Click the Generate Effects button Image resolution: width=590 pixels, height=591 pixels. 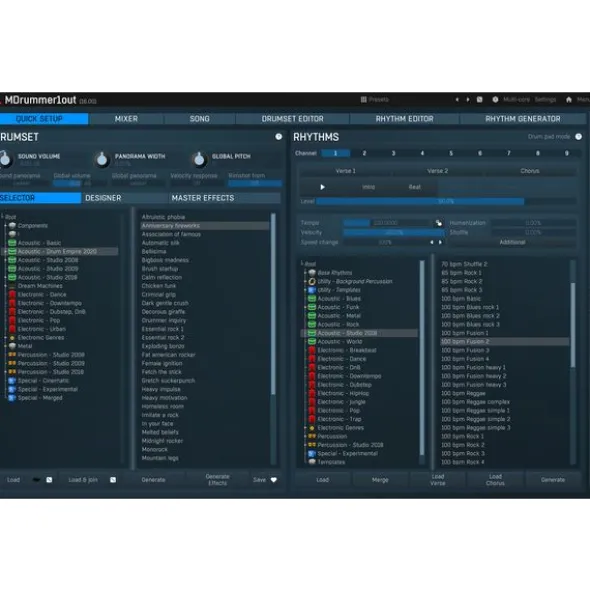pyautogui.click(x=217, y=480)
